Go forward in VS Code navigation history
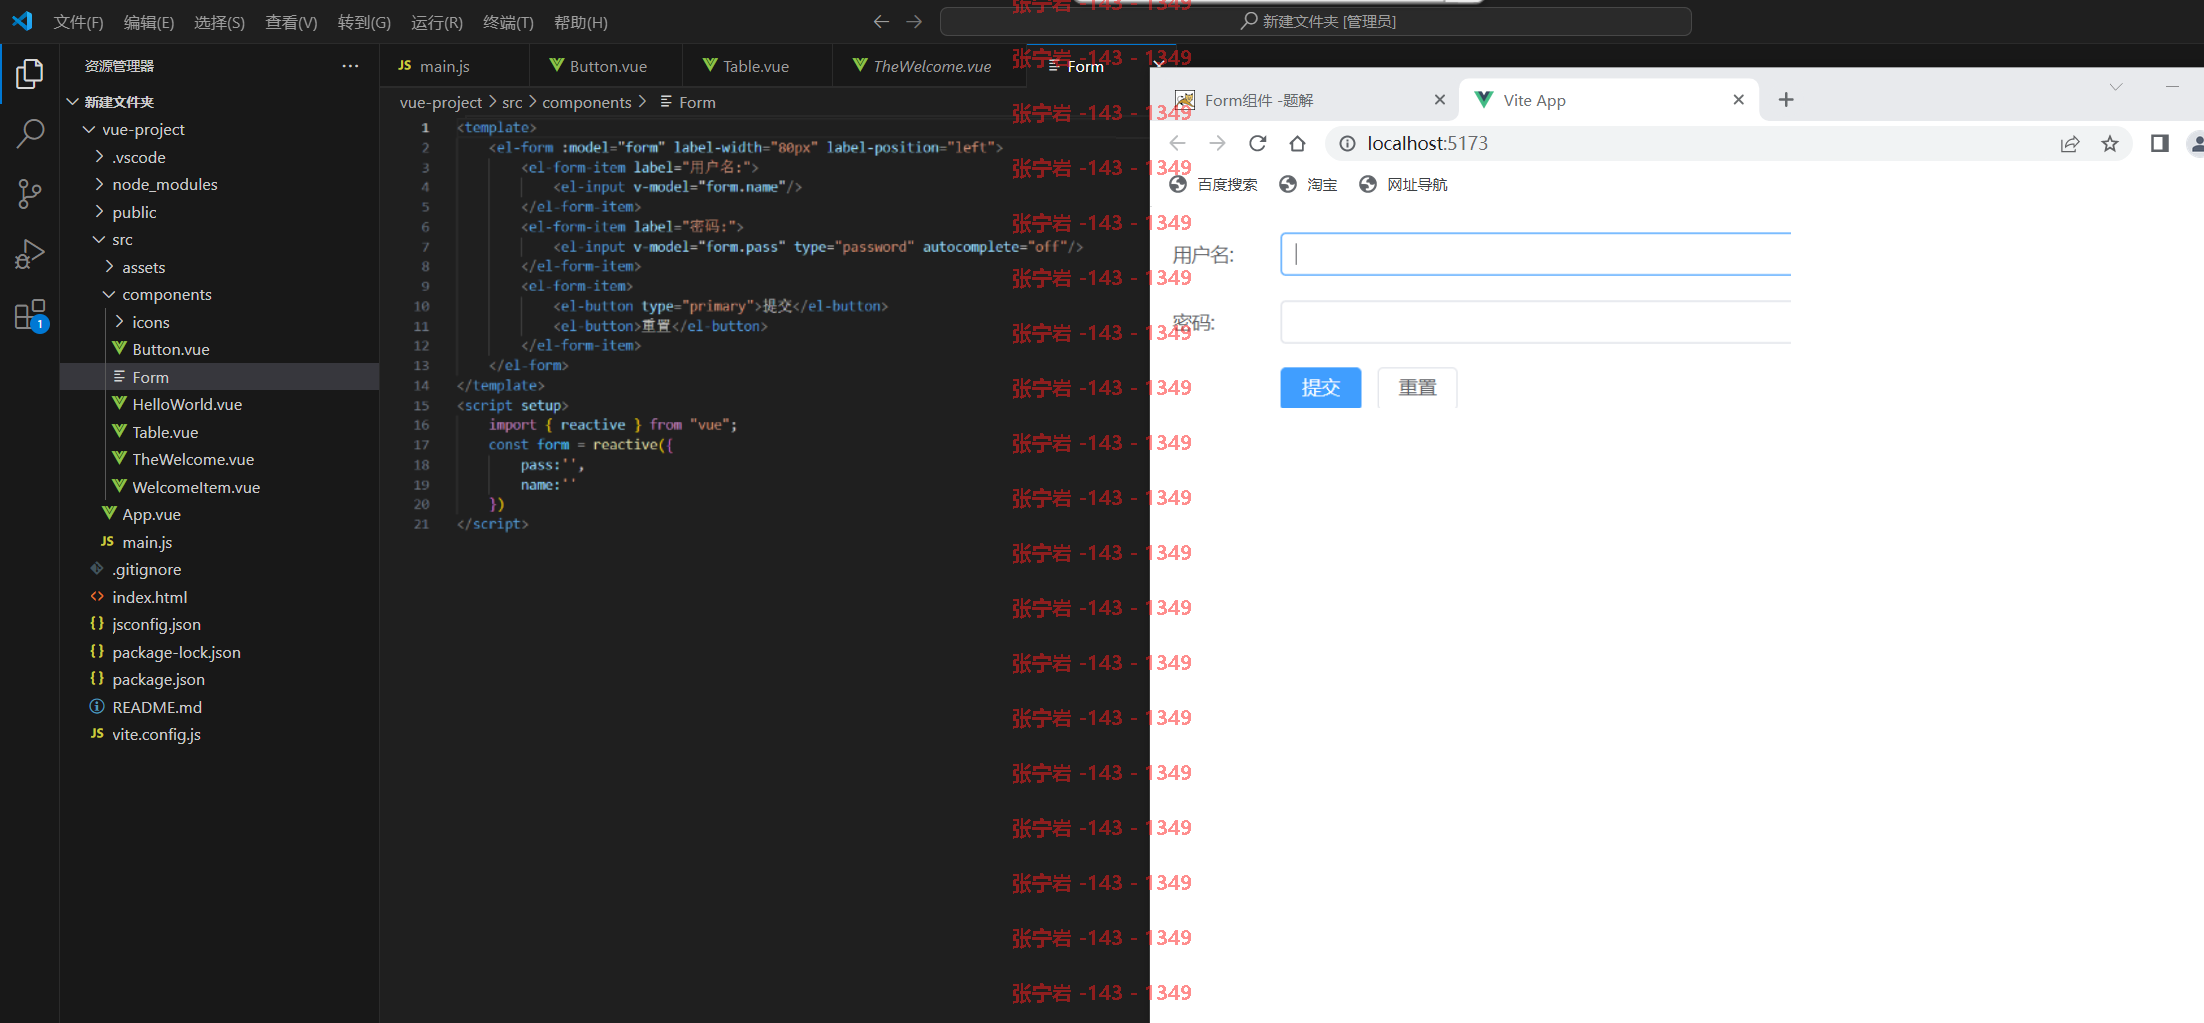 tap(914, 21)
